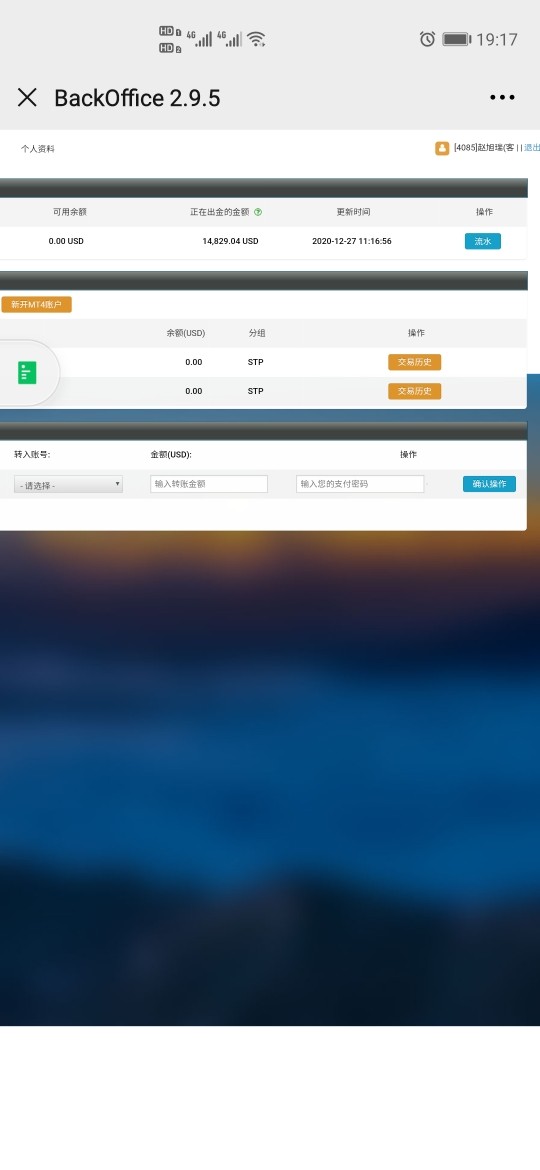540x1170 pixels.
Task: Click the blue 流水 button
Action: click(483, 241)
